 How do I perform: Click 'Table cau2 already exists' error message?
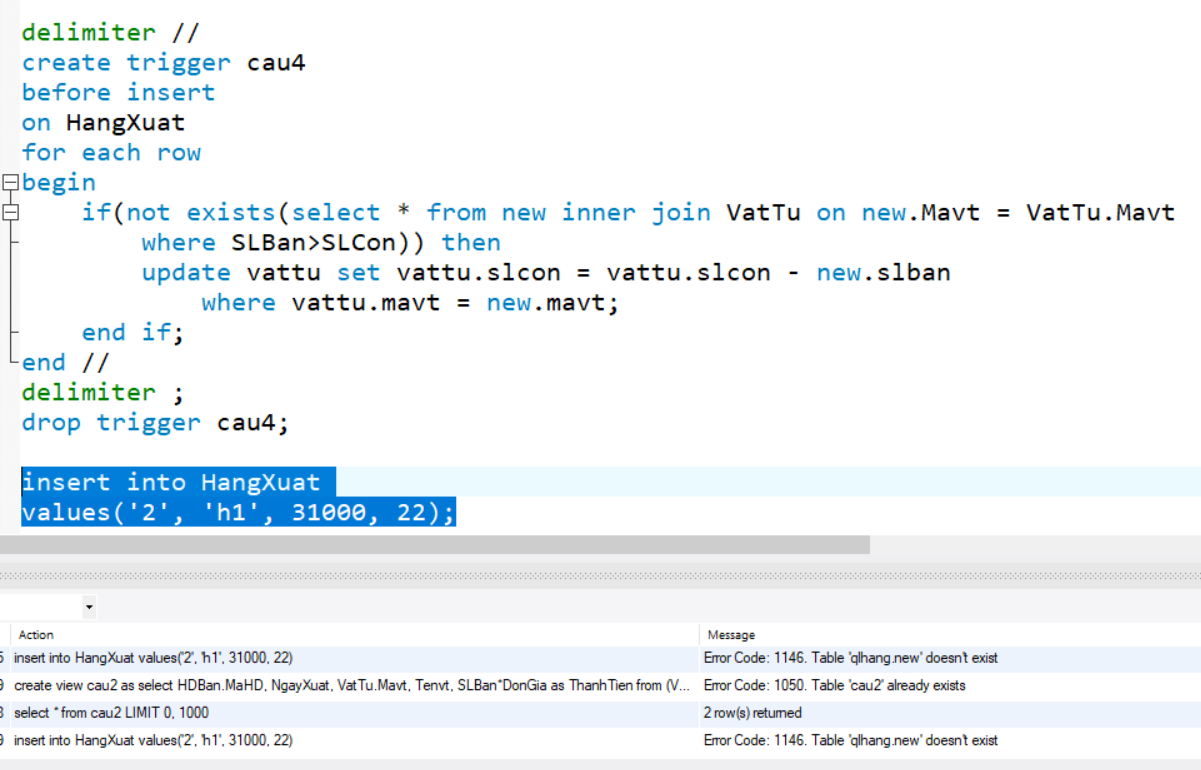point(834,686)
